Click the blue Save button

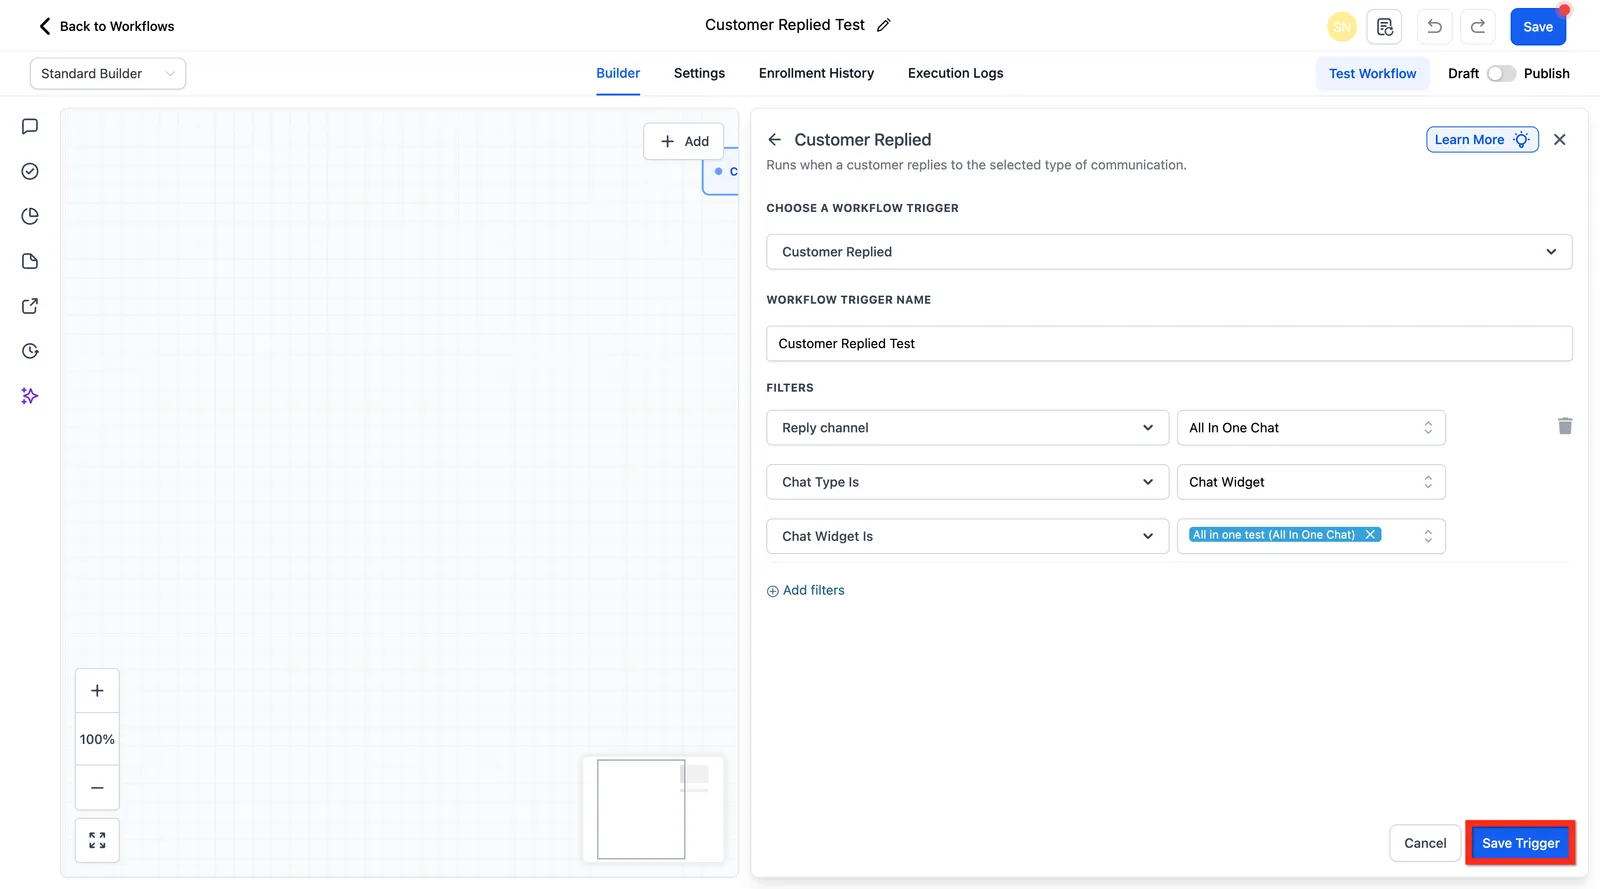point(1538,27)
